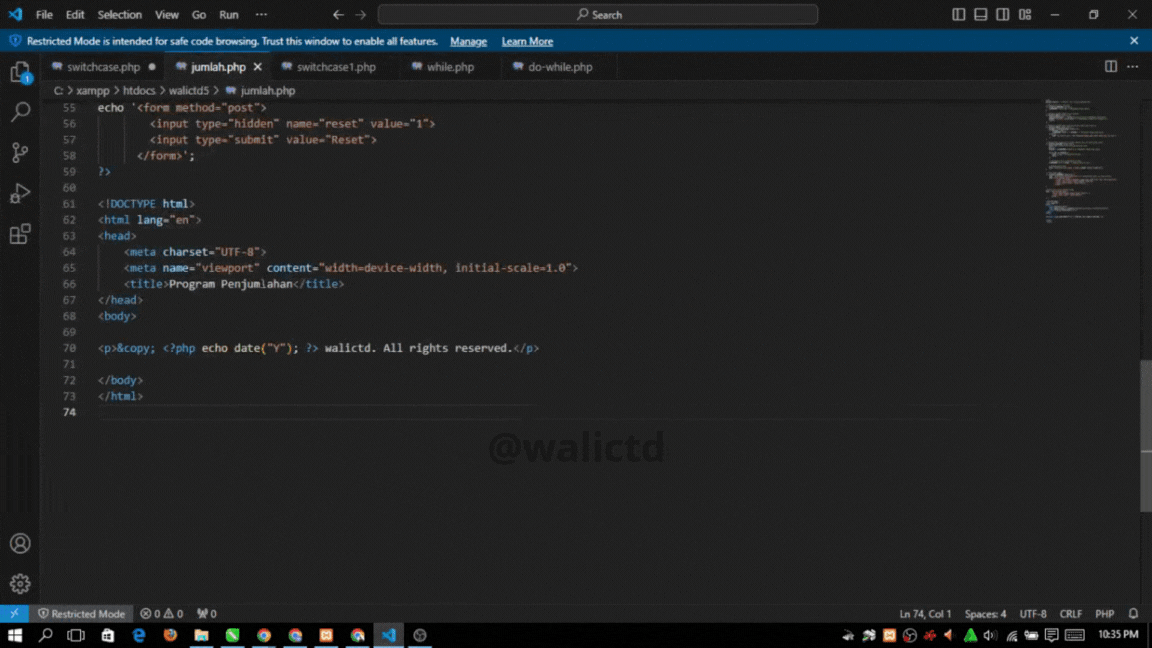Change PHP language mode in status bar
The image size is (1152, 648).
pyautogui.click(x=1104, y=613)
